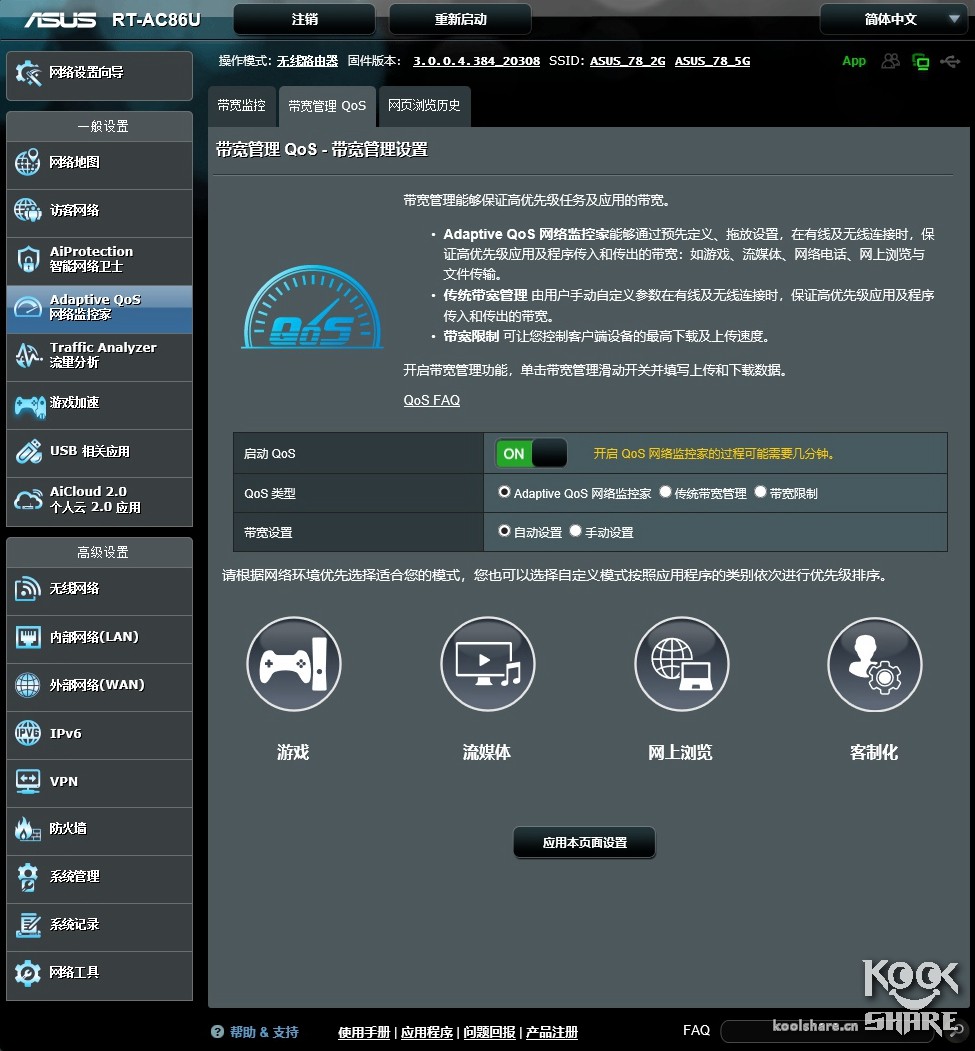
Task: Select 手动设置 bandwidth radio
Action: click(576, 531)
